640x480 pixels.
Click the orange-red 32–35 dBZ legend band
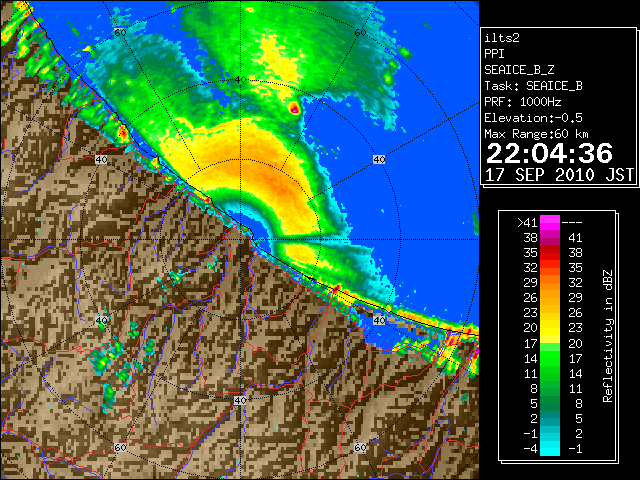coord(550,268)
